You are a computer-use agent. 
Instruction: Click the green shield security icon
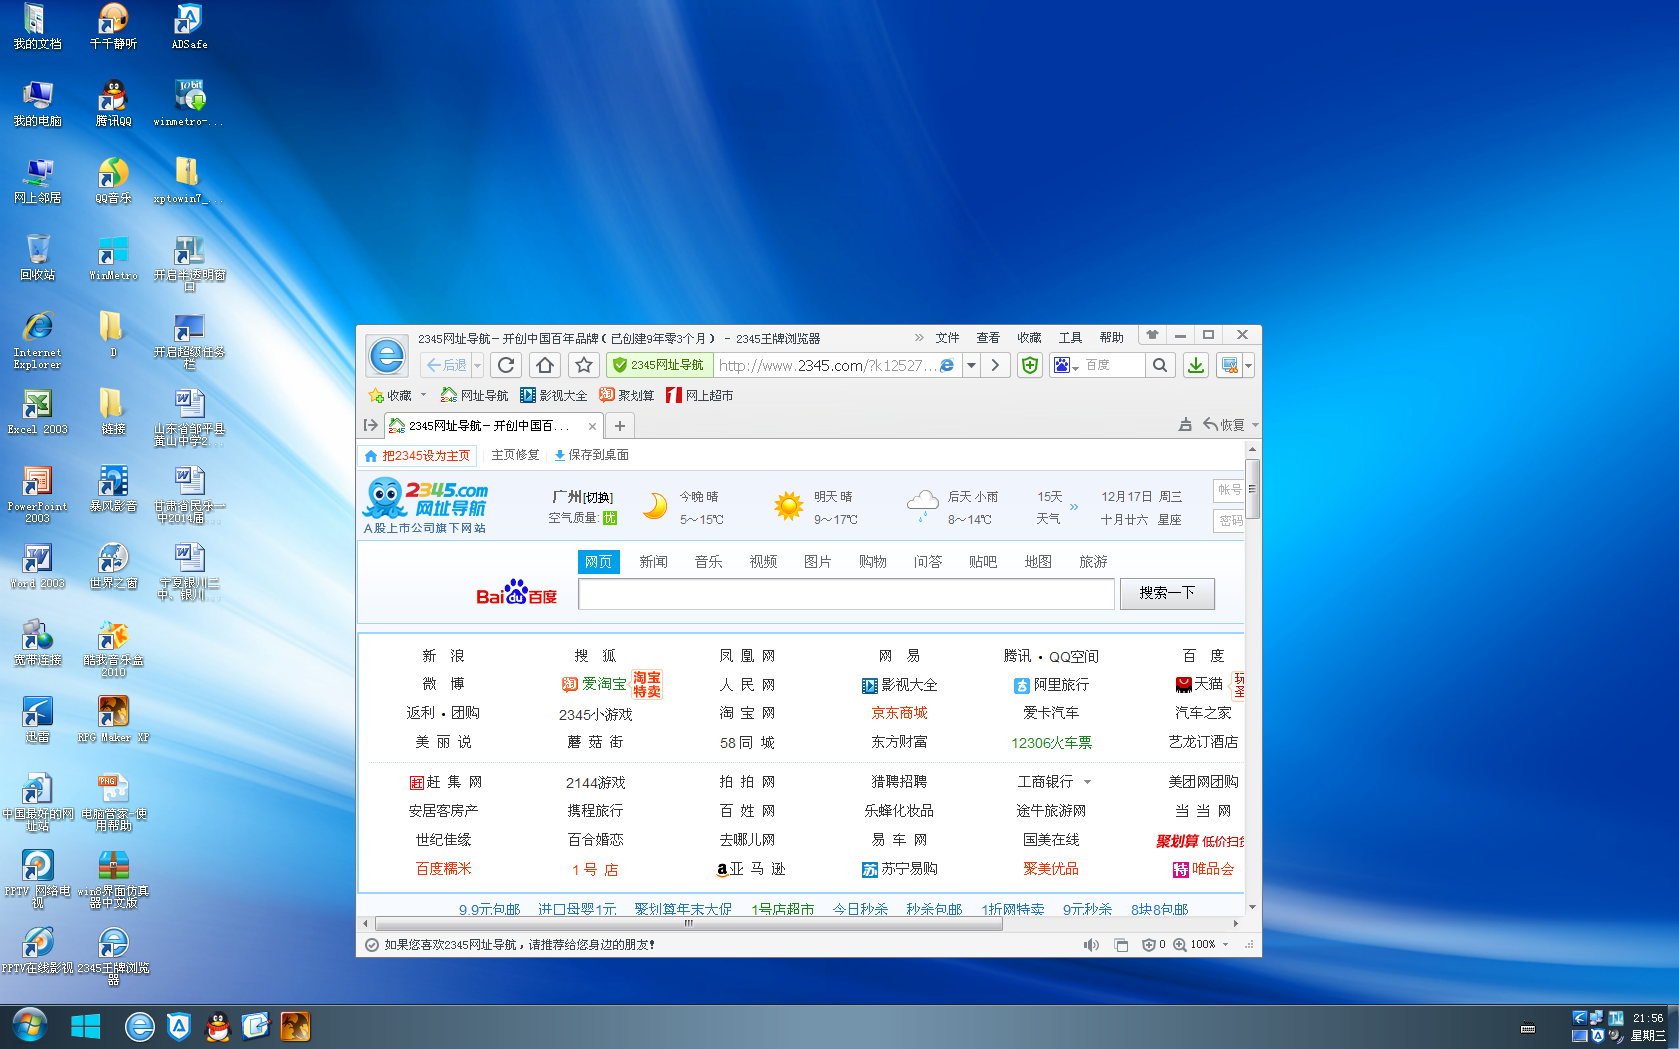(x=1030, y=365)
